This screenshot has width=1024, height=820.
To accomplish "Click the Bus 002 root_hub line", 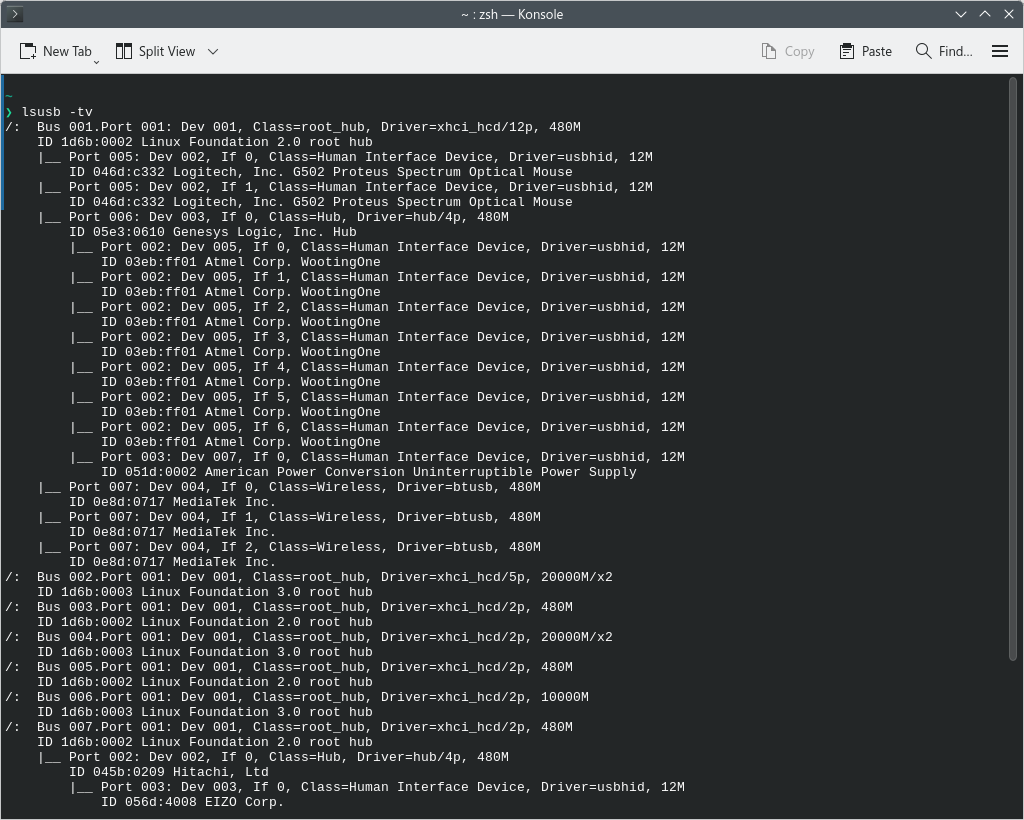I will [x=309, y=577].
